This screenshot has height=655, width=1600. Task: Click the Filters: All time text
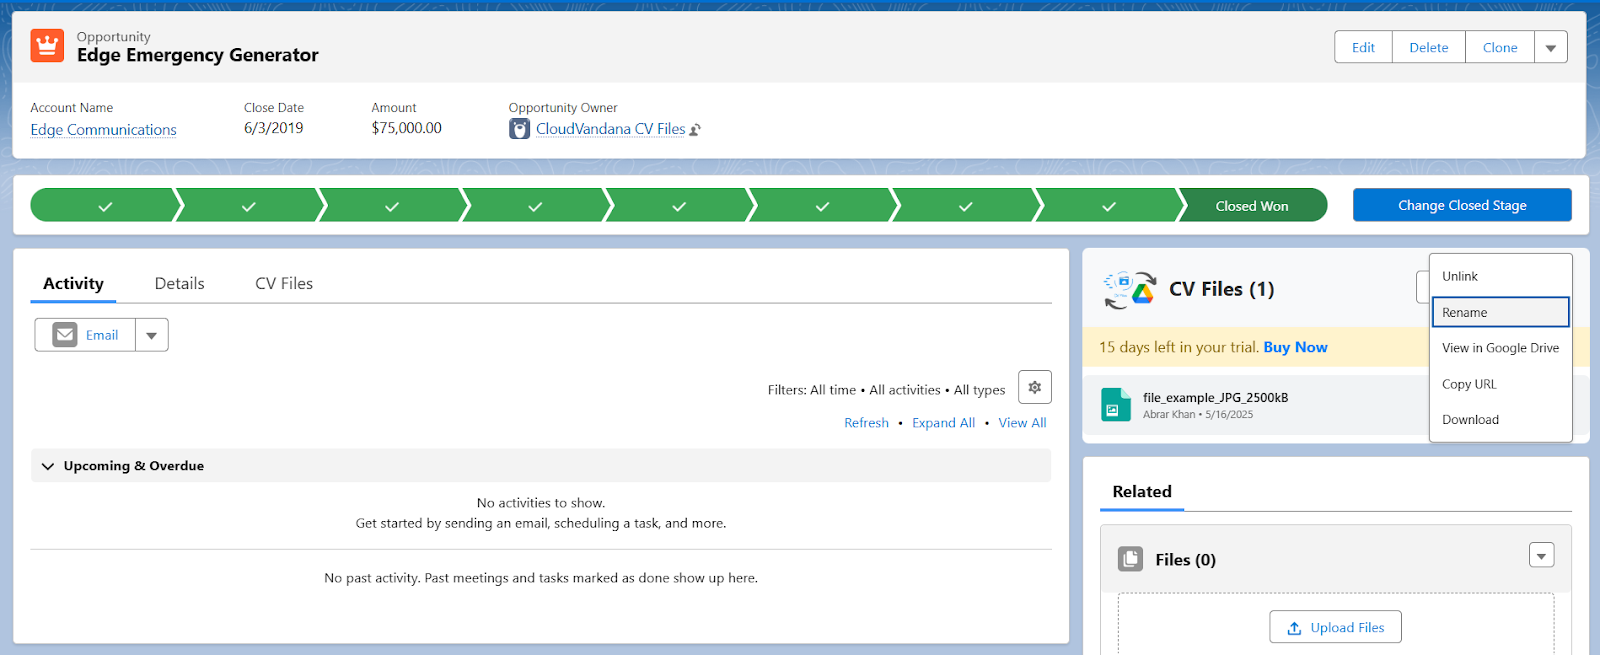coord(812,390)
